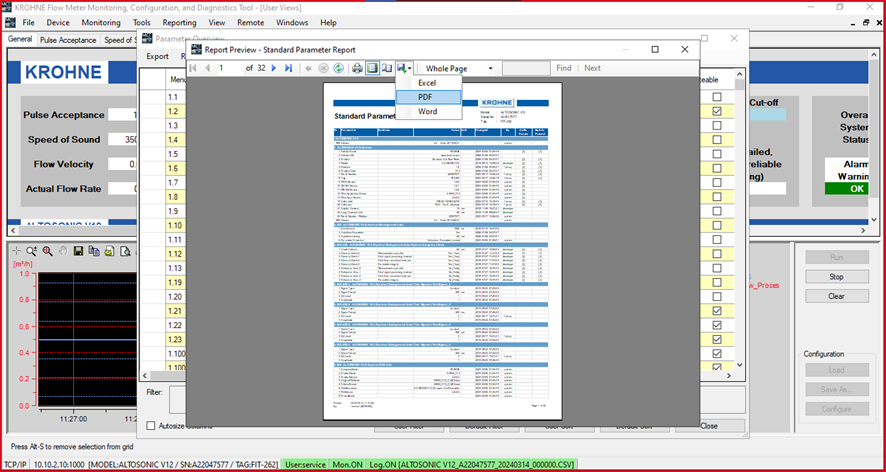Uncheck the checkbox in row 1.2
This screenshot has width=886, height=472.
(x=716, y=111)
